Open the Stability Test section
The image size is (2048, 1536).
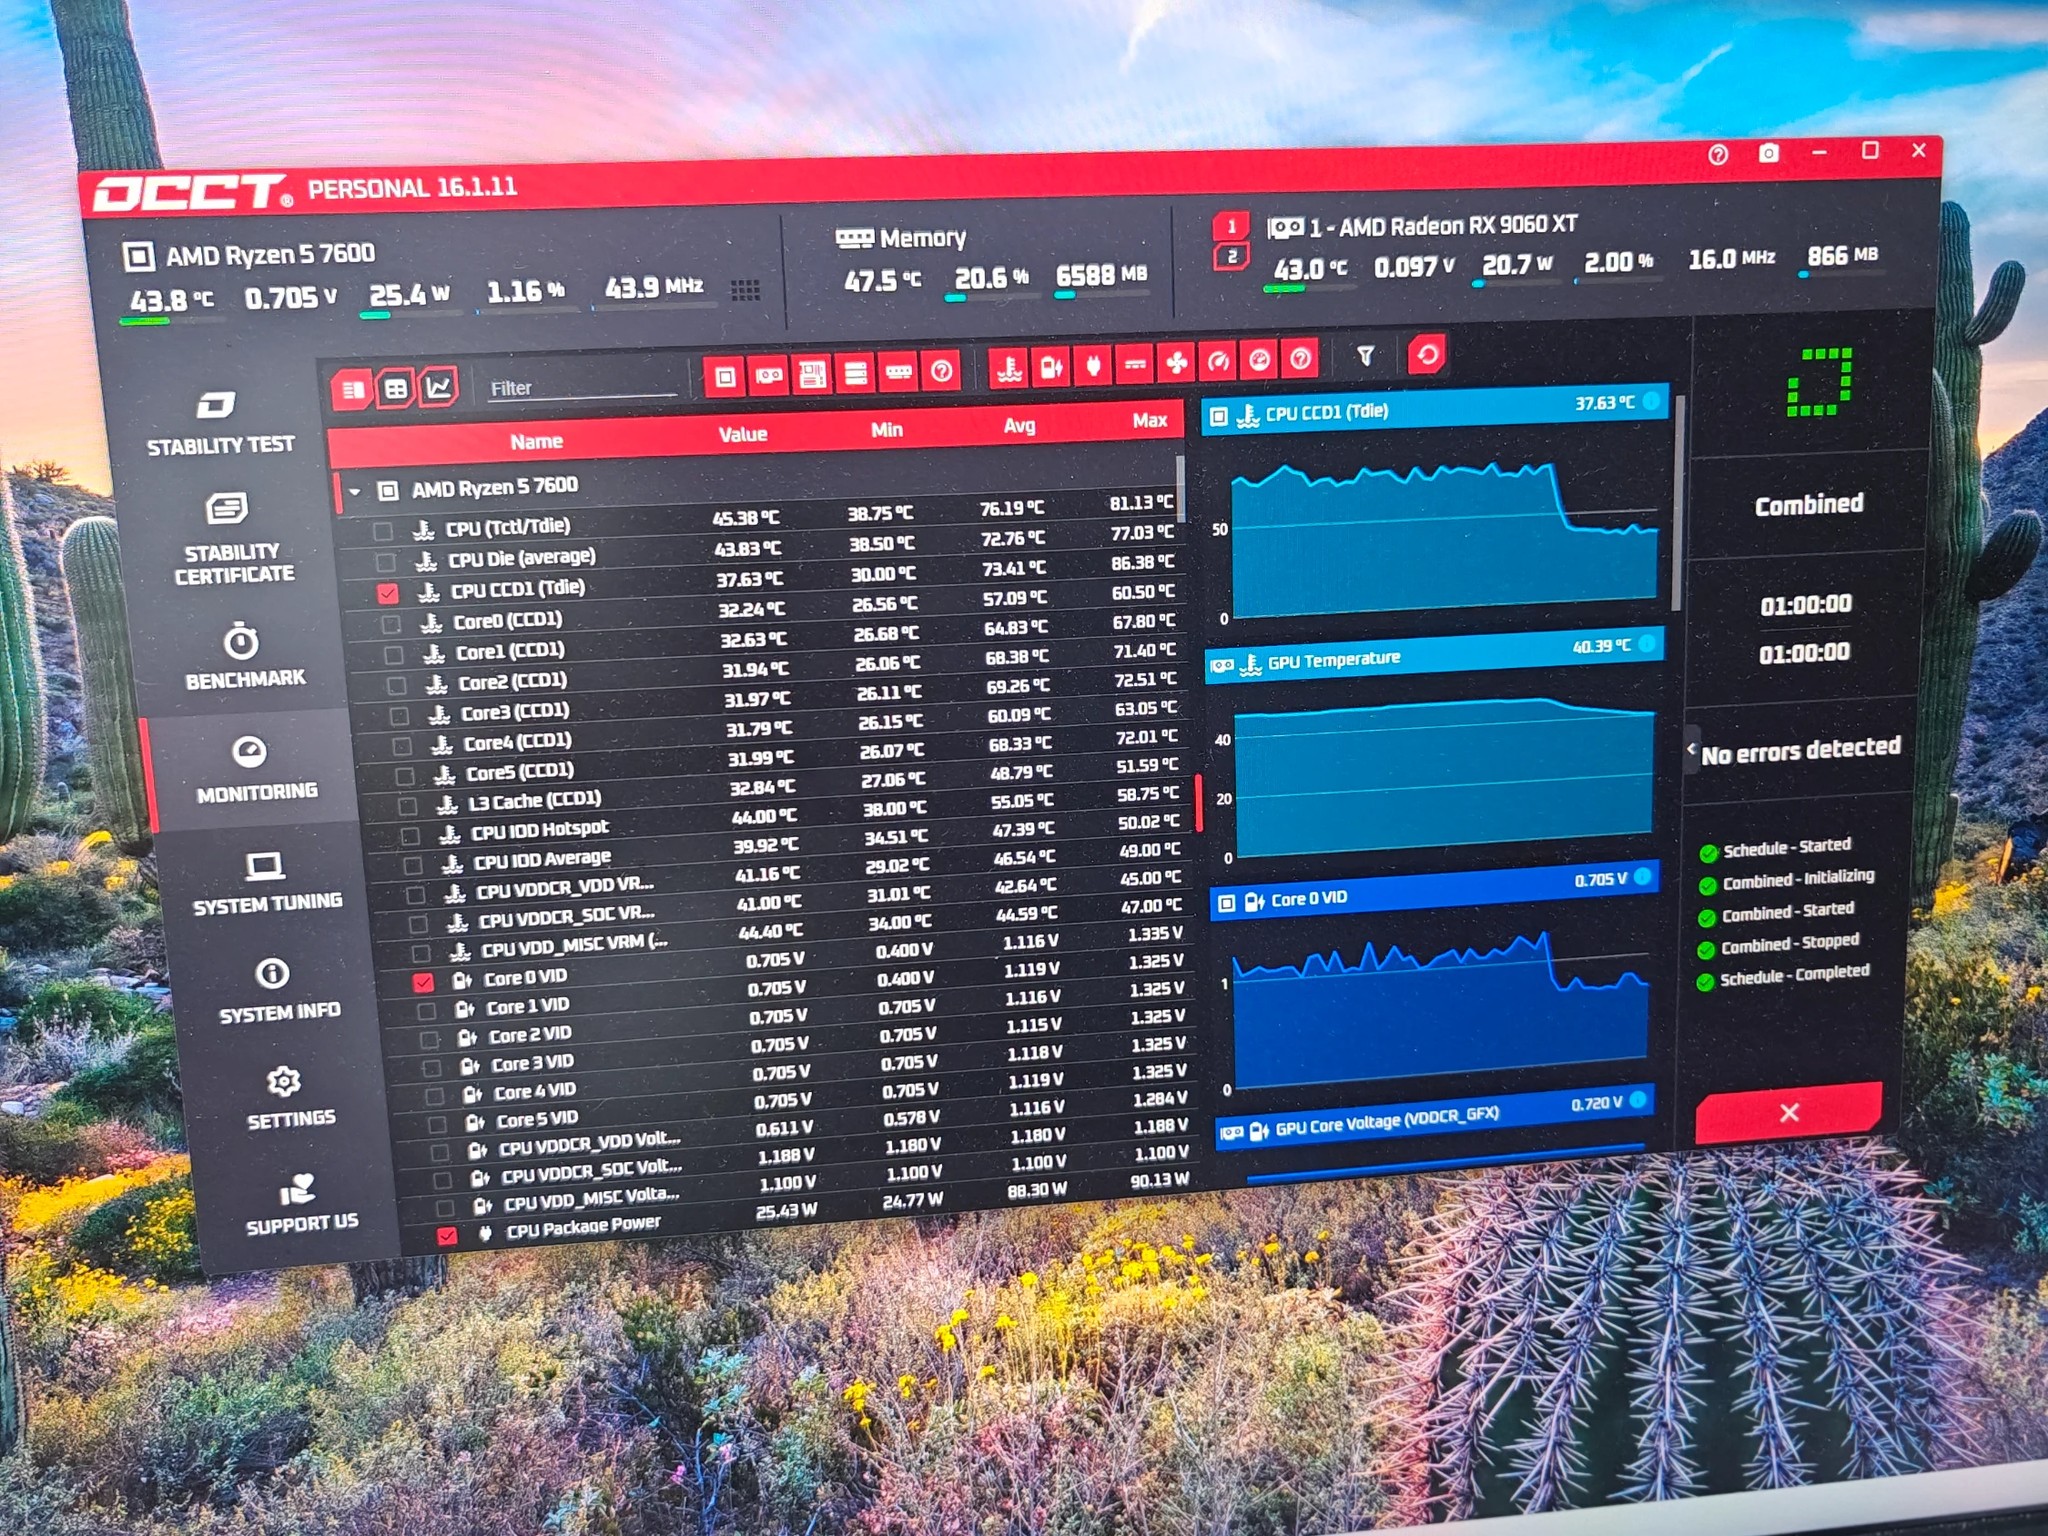[x=219, y=424]
